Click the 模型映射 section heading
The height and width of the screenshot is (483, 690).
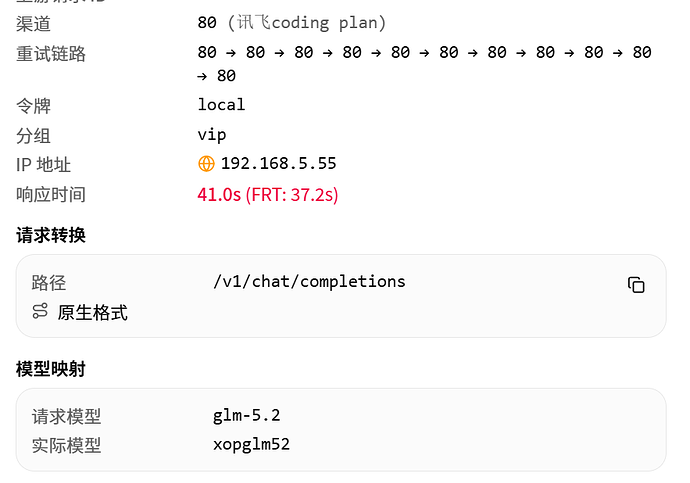51,369
